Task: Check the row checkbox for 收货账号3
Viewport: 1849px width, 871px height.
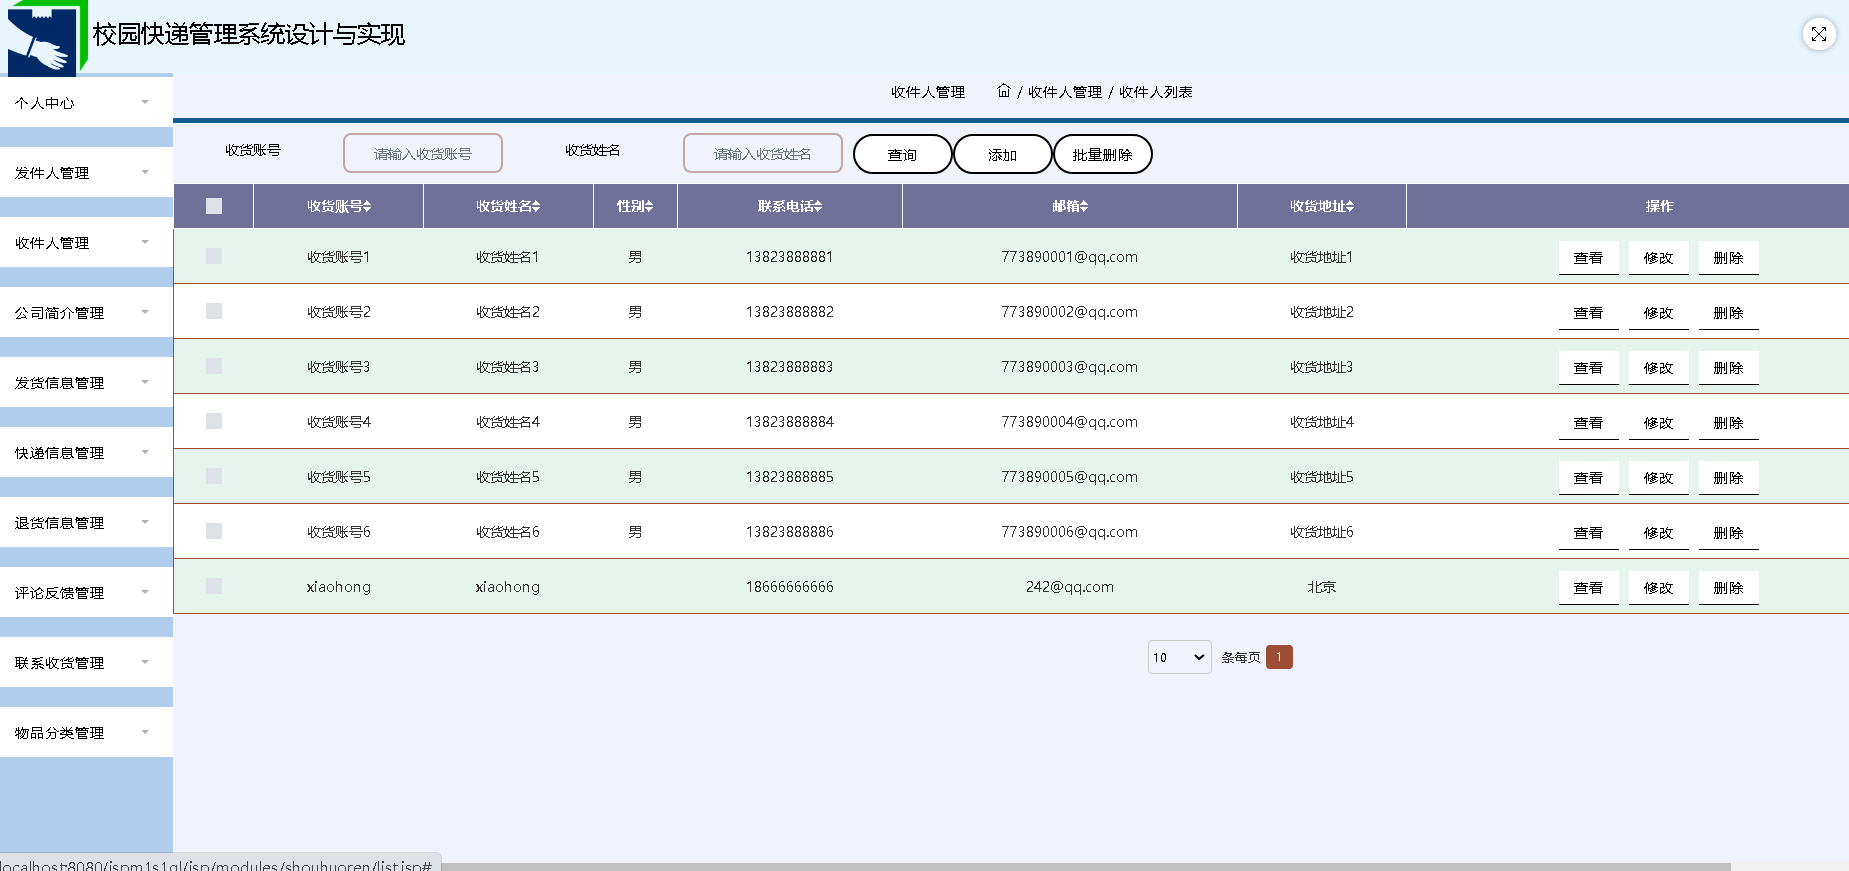Action: (214, 366)
